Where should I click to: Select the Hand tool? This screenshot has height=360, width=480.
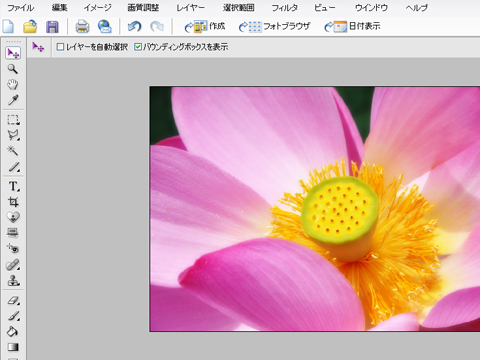click(x=13, y=84)
